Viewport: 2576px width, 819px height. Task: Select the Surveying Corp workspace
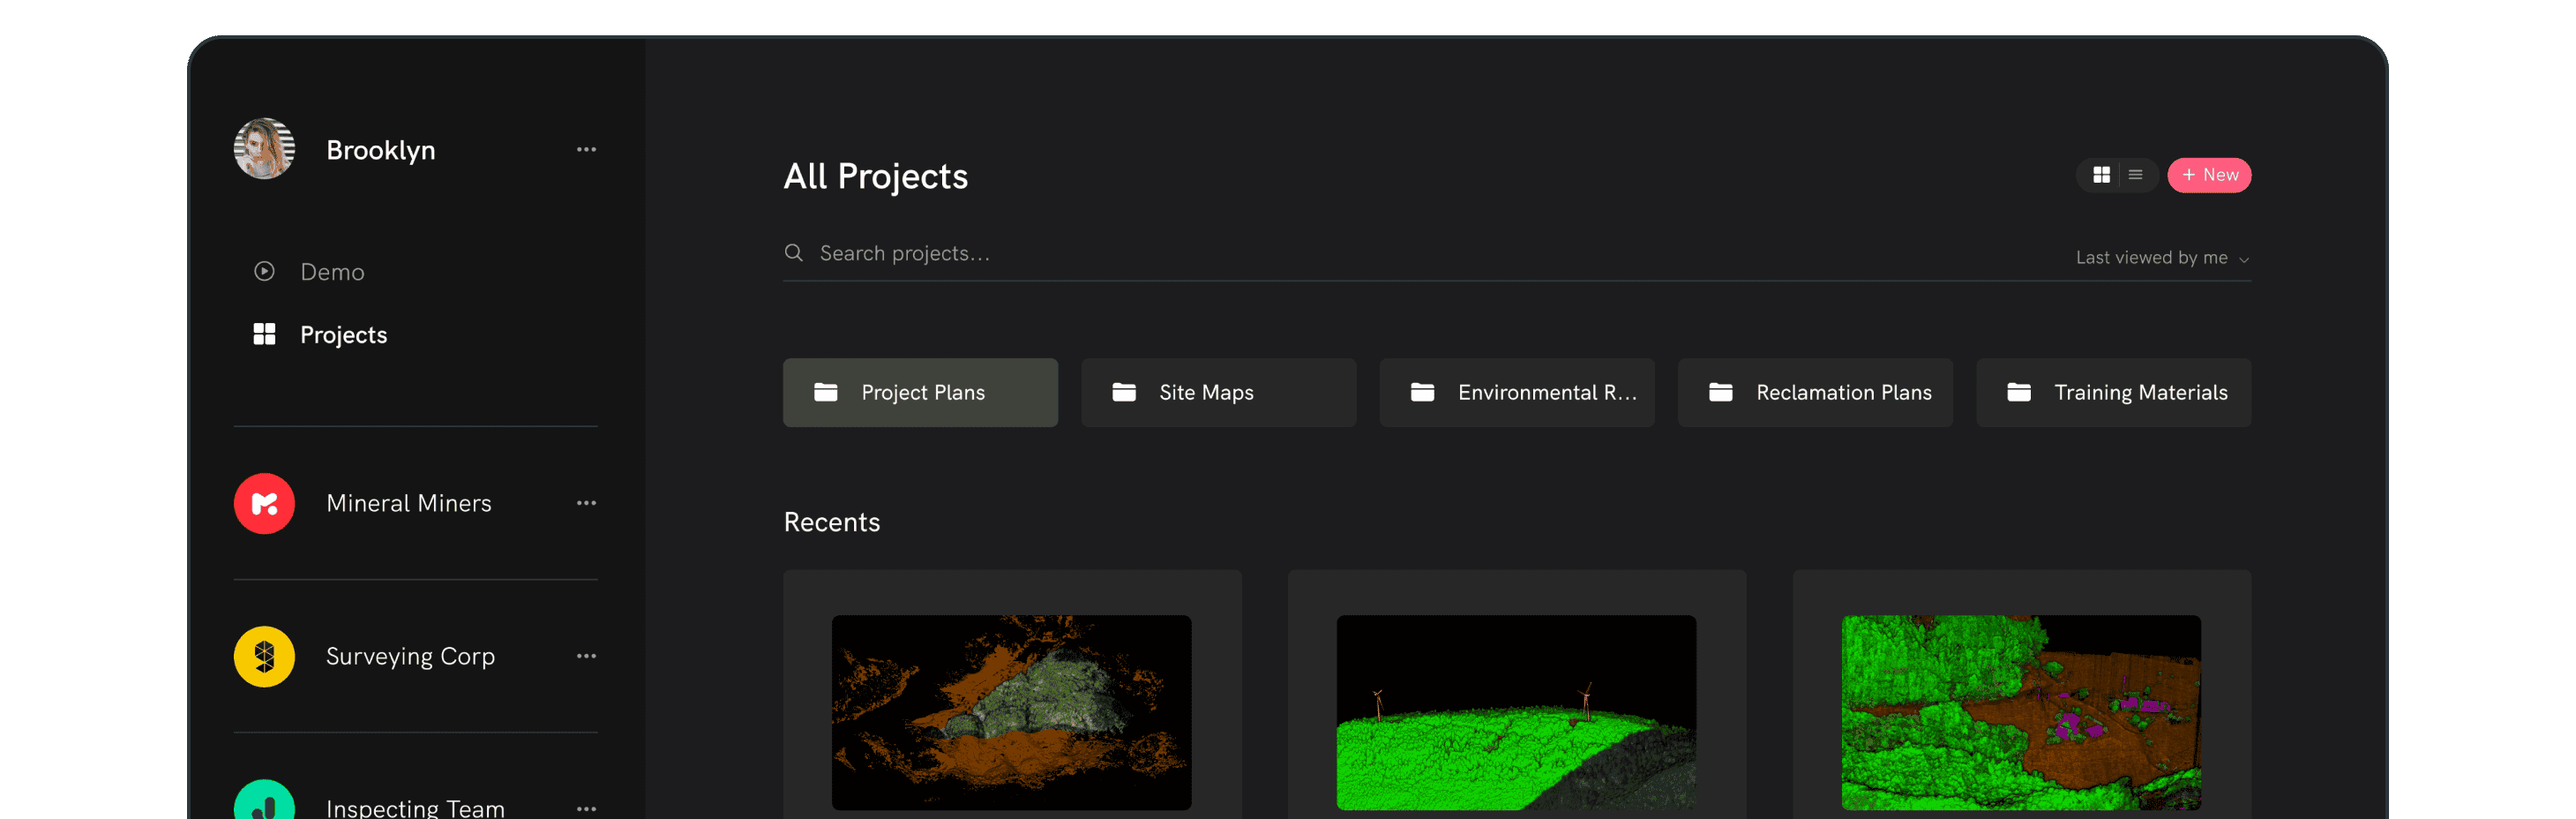coord(410,656)
